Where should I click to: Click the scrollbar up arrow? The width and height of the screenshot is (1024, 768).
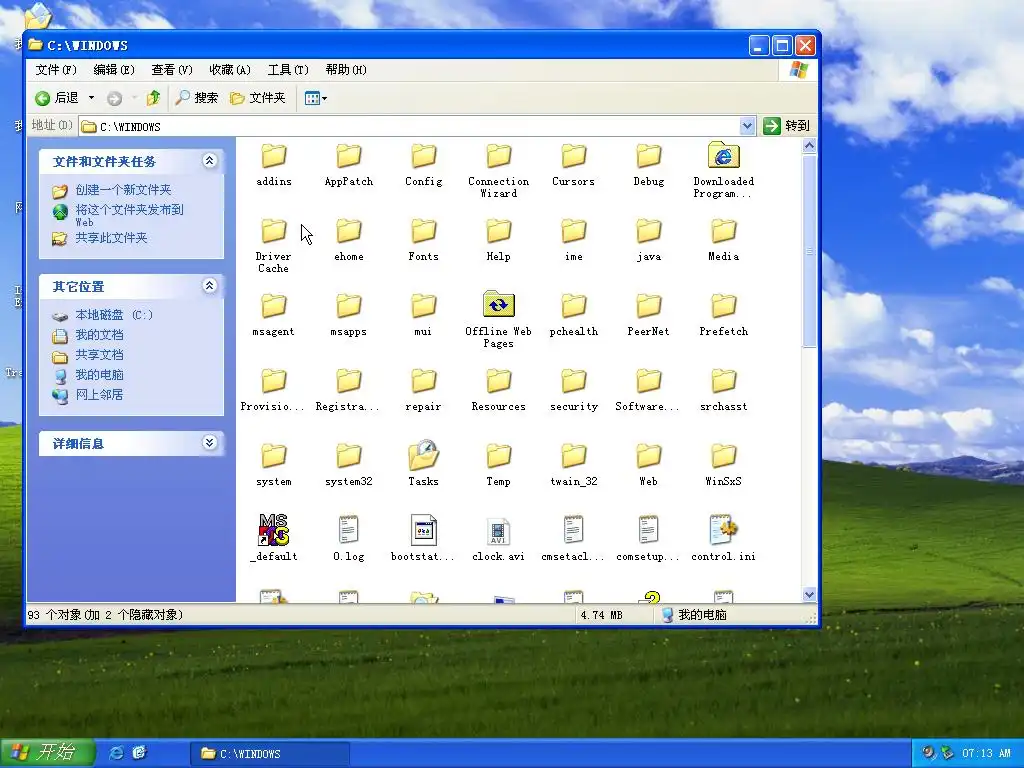click(809, 146)
